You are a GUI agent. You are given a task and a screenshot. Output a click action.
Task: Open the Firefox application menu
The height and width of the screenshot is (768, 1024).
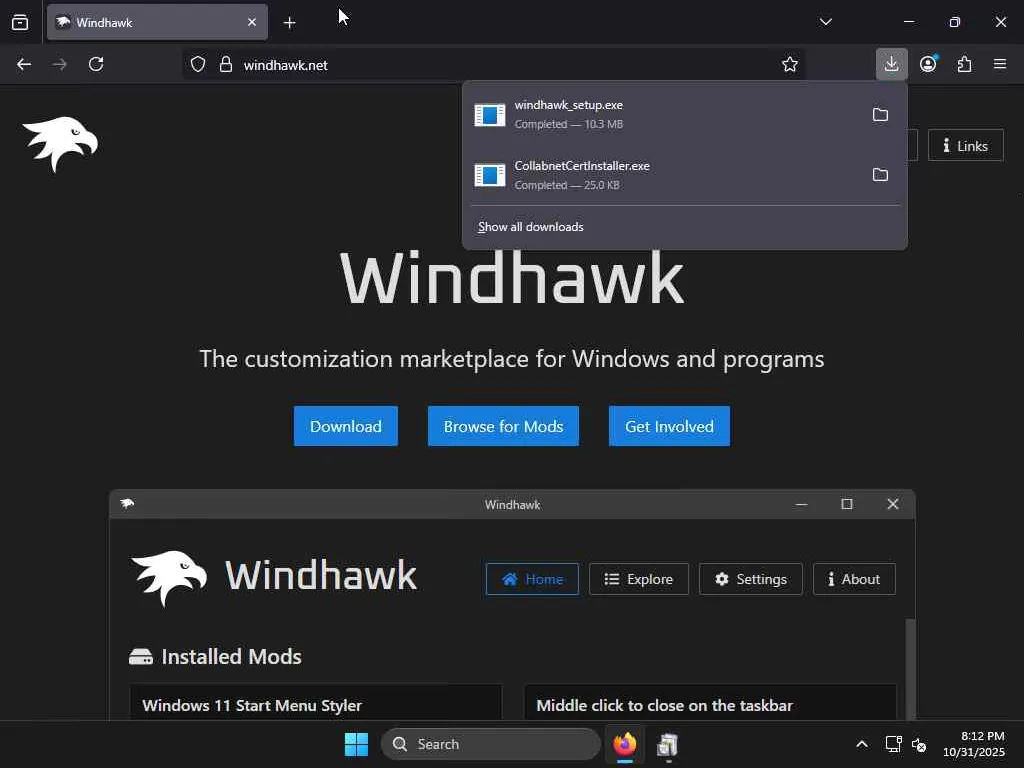(1000, 64)
